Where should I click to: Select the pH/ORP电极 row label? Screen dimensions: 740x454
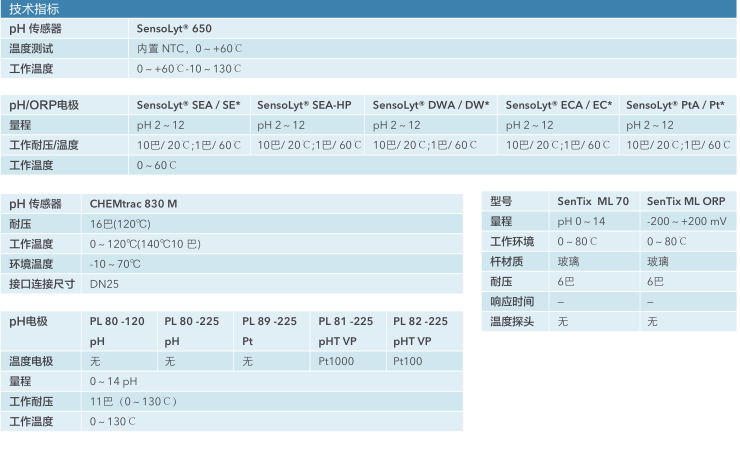43,105
